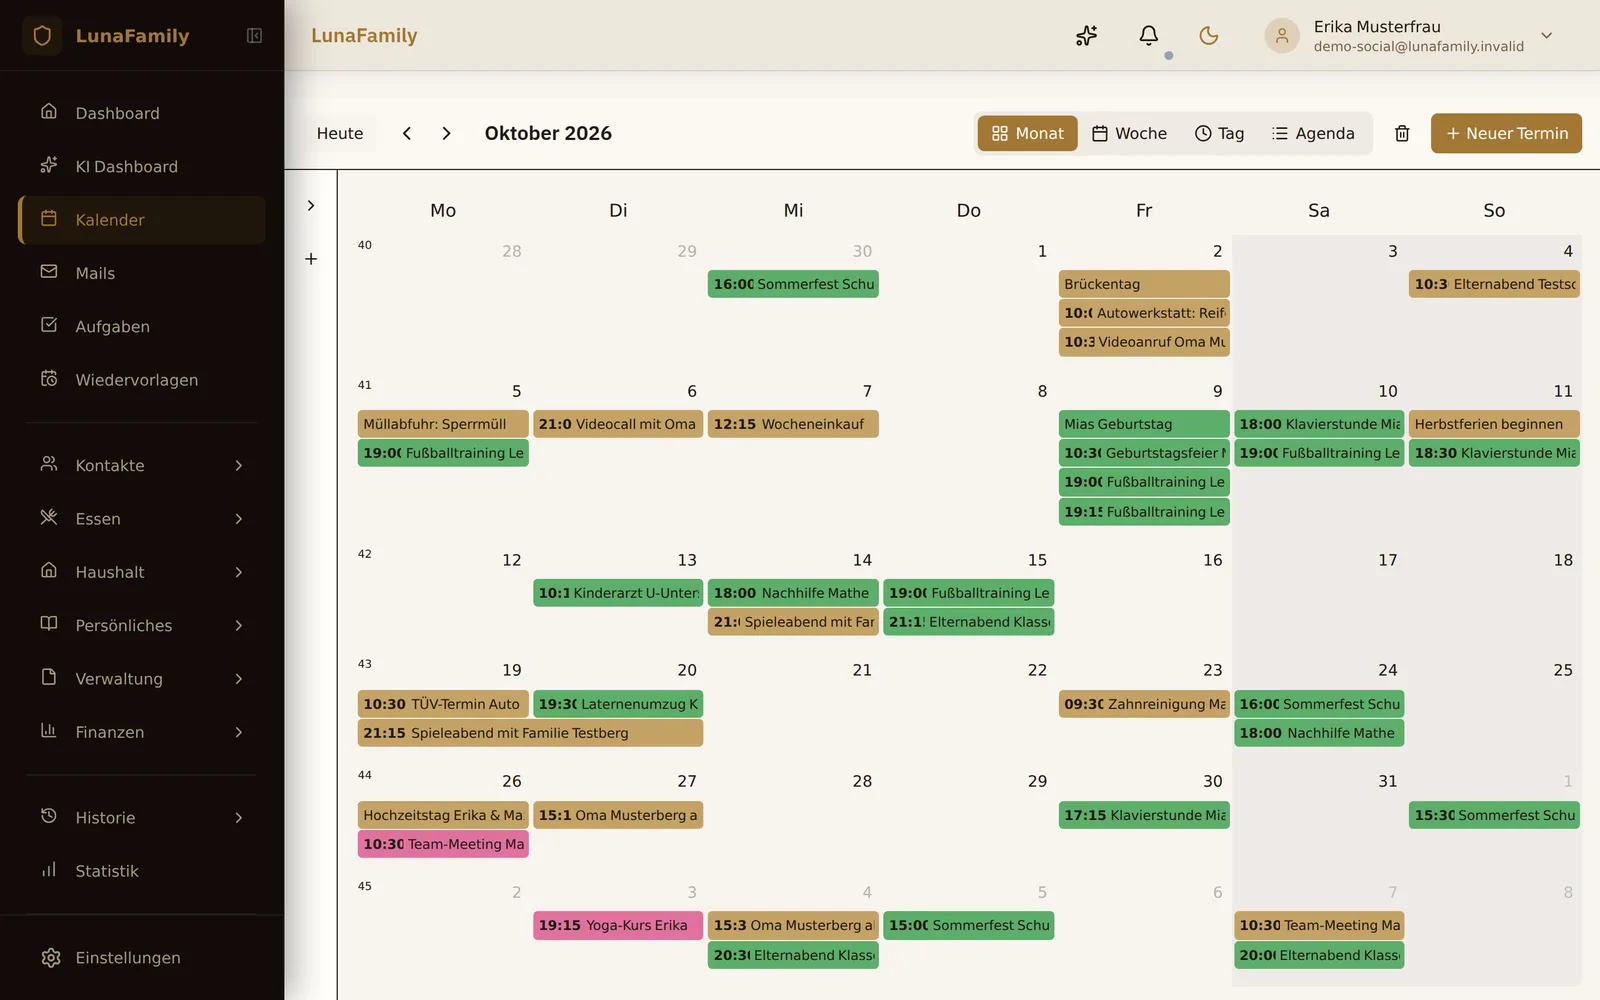1600x1000 pixels.
Task: Click week number 42 label
Action: coord(365,554)
